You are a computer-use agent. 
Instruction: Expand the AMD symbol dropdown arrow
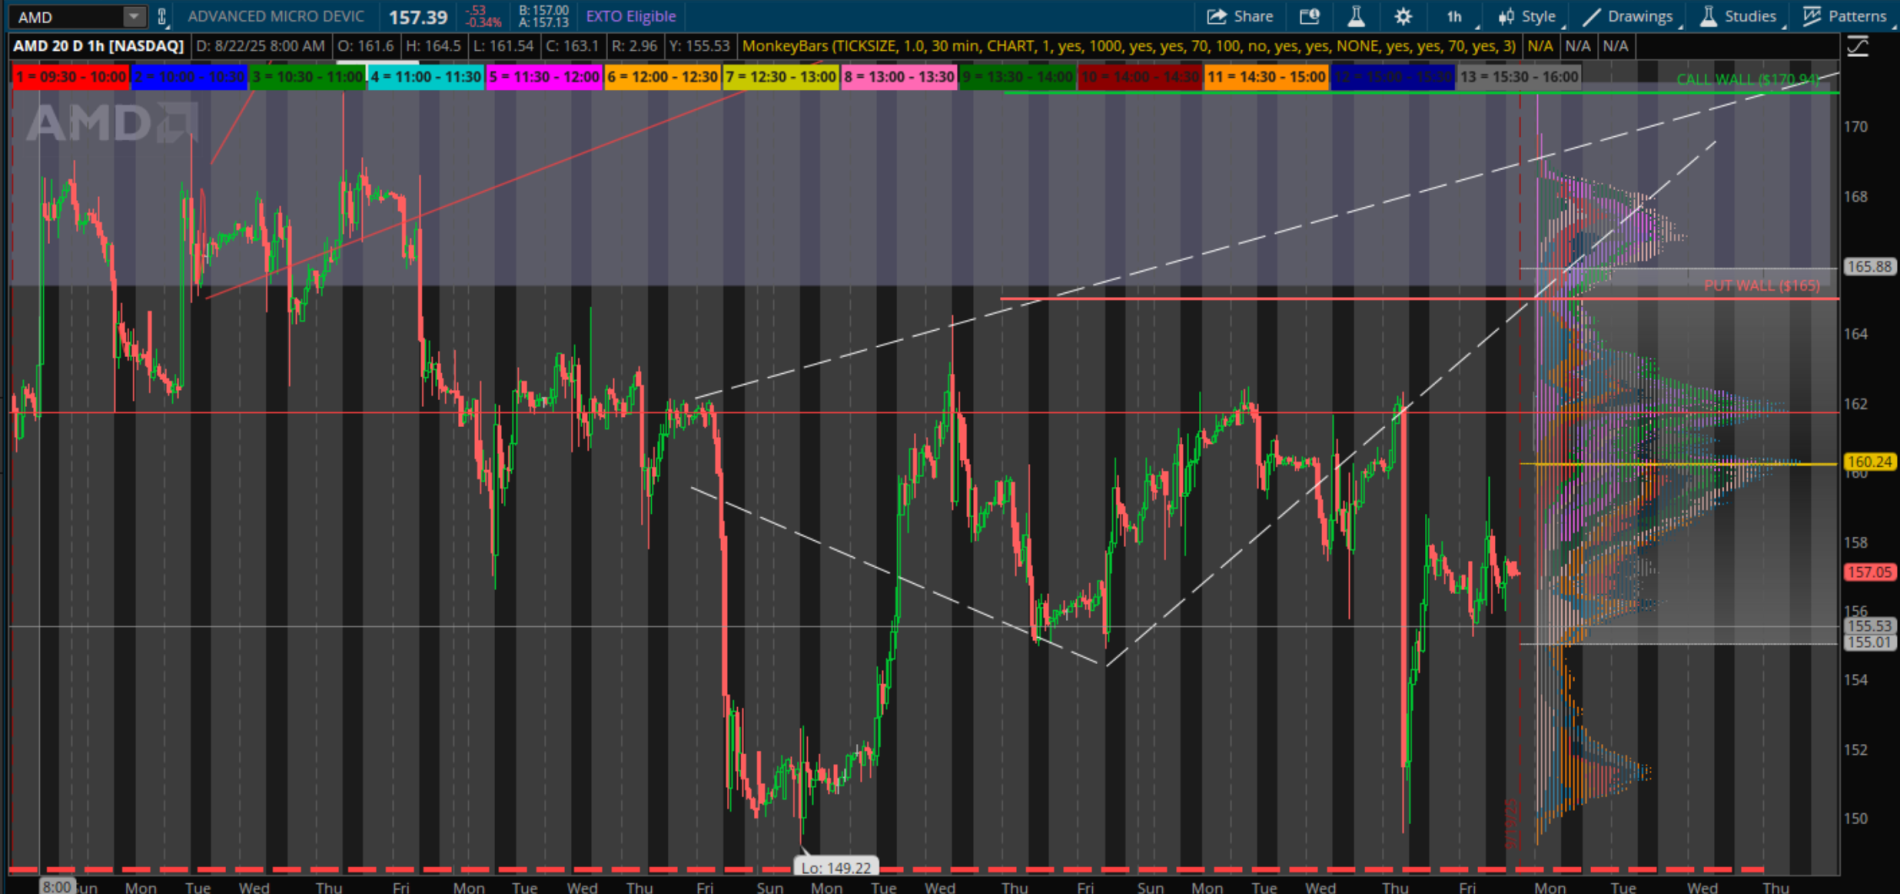click(133, 16)
